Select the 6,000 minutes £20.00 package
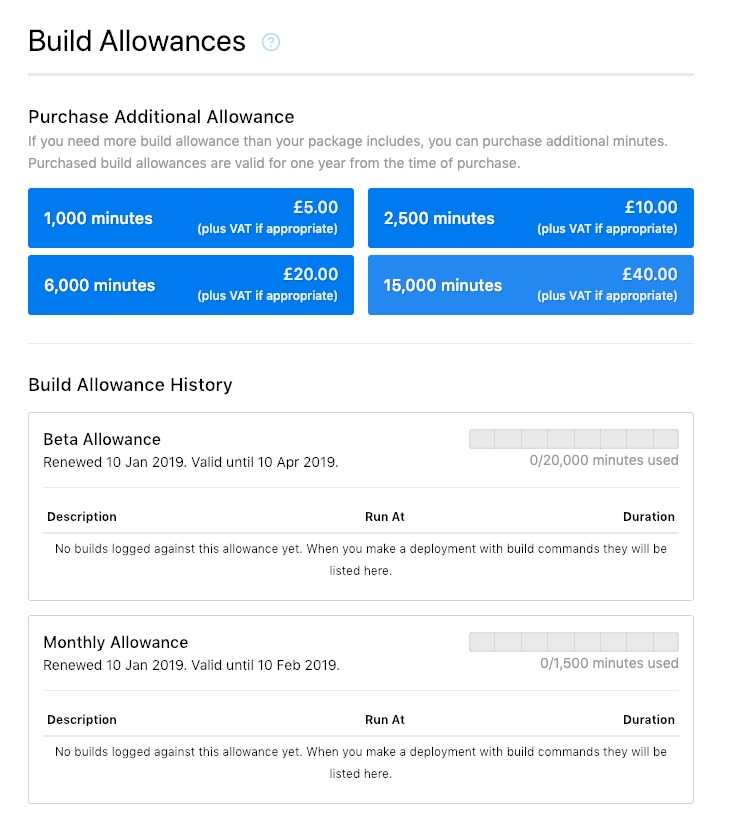 pos(191,285)
